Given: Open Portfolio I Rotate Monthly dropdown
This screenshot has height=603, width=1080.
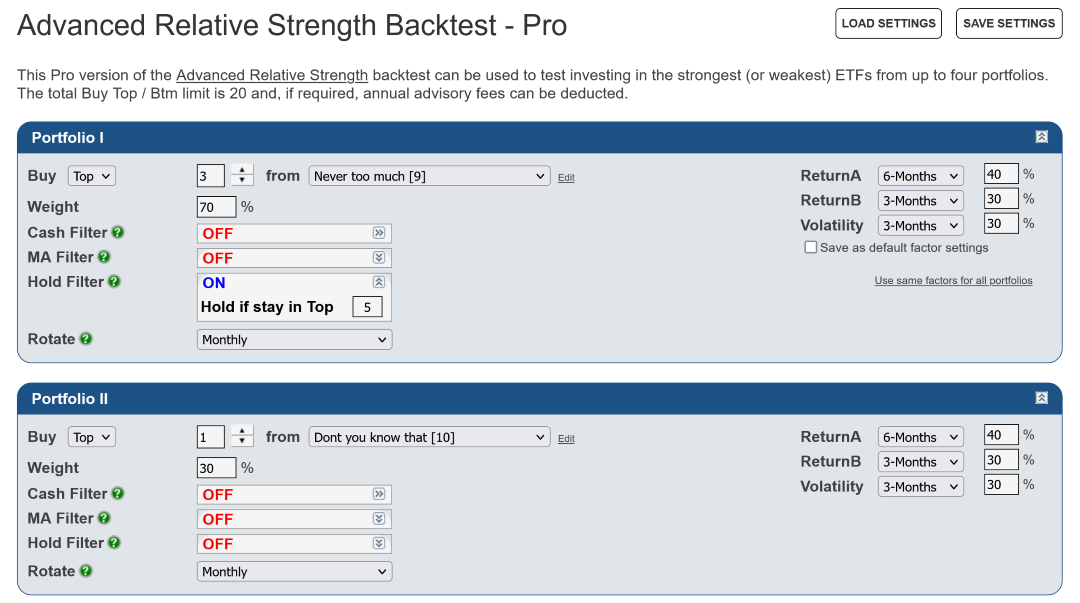Looking at the screenshot, I should [294, 340].
